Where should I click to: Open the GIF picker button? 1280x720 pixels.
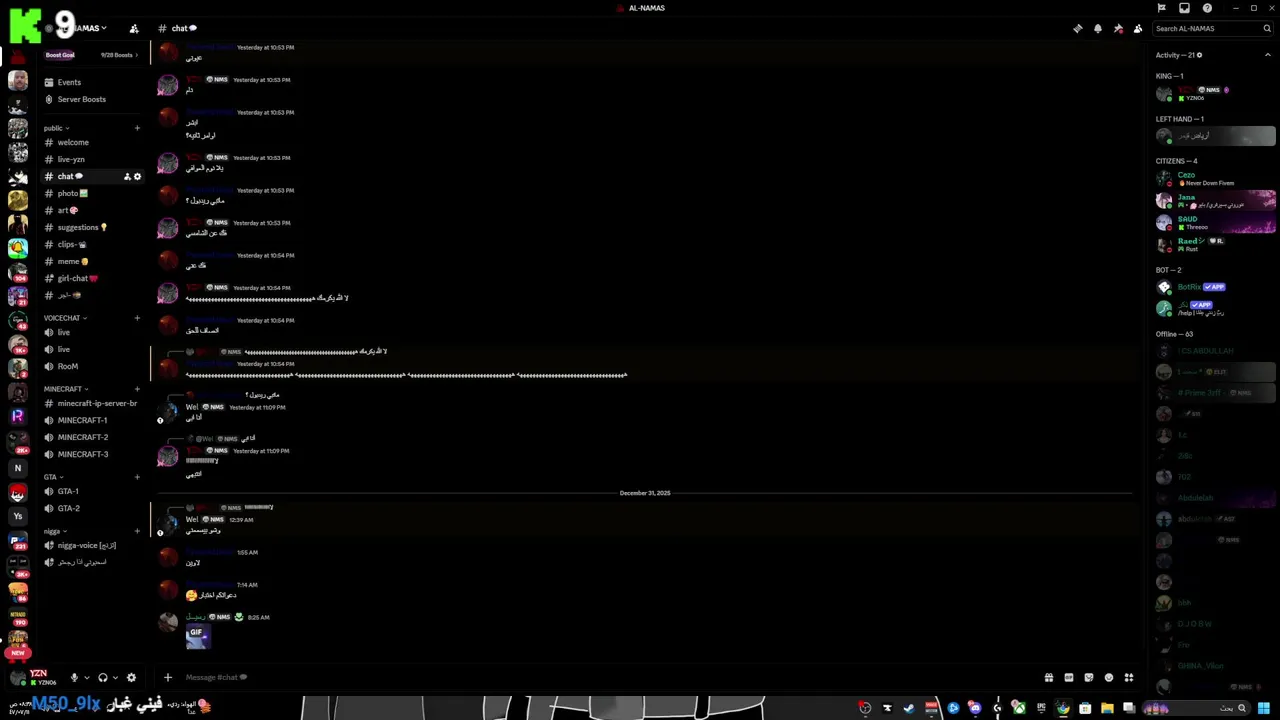click(x=1068, y=677)
